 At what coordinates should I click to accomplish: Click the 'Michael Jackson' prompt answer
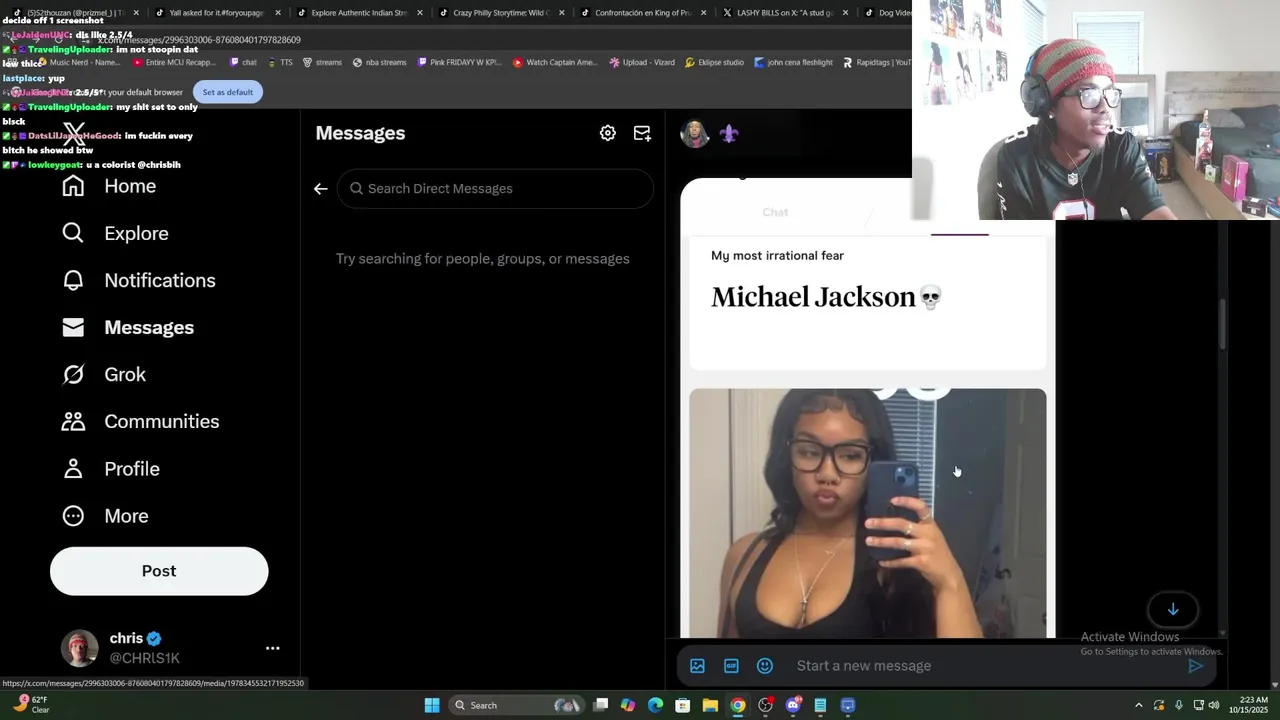(x=826, y=297)
